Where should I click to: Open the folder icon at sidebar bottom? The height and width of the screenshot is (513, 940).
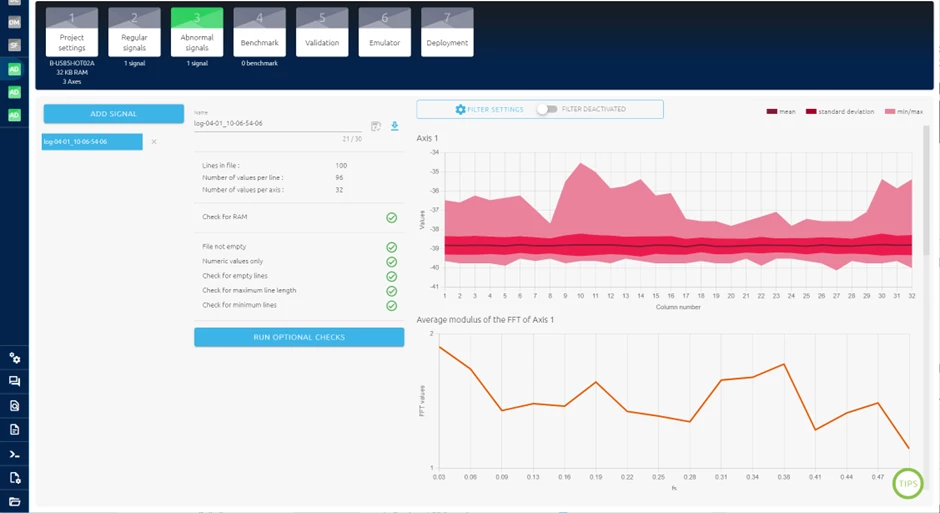14,502
